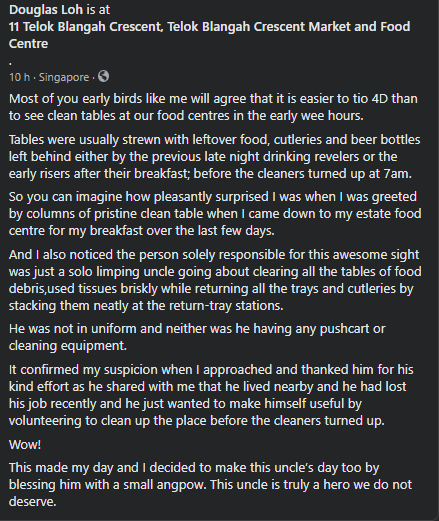Click the globe public audience icon

103,76
